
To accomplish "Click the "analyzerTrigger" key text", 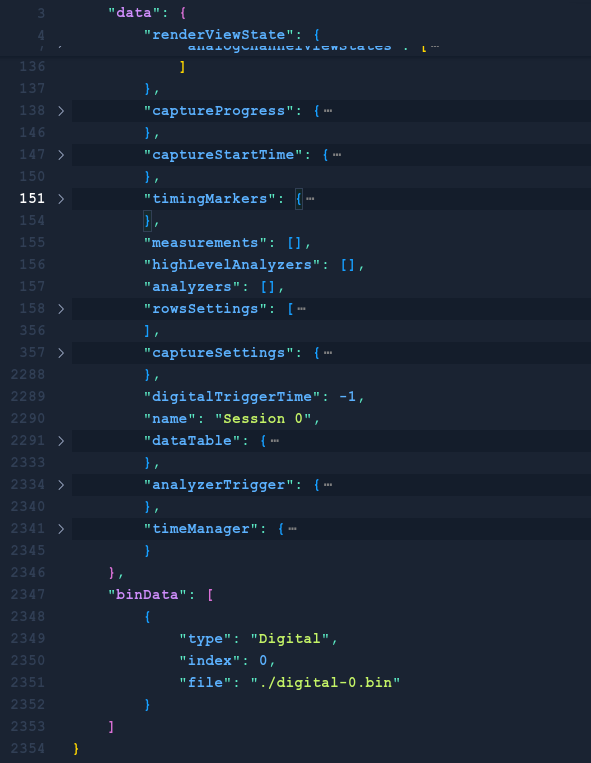I will [x=218, y=485].
